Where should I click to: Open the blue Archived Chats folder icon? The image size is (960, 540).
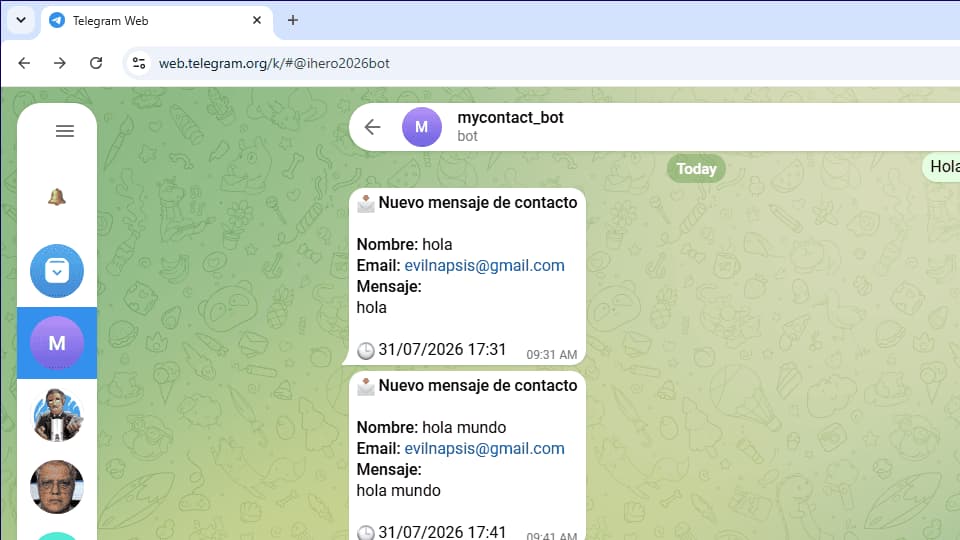57,271
